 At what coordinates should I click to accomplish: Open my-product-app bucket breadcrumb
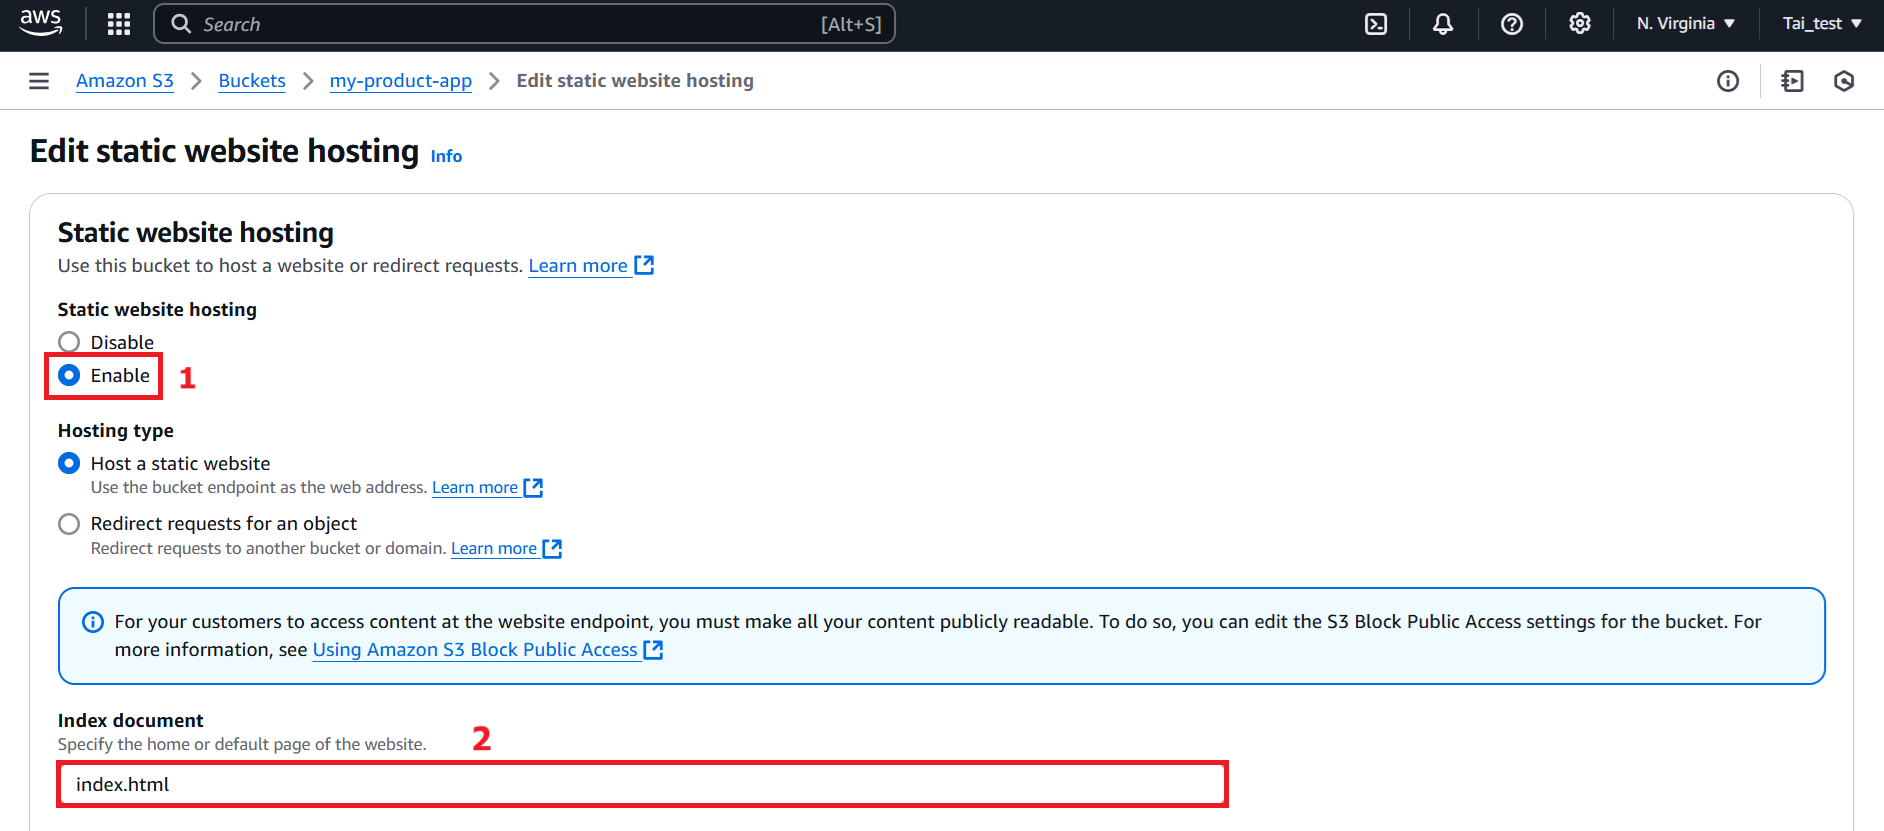(x=401, y=81)
